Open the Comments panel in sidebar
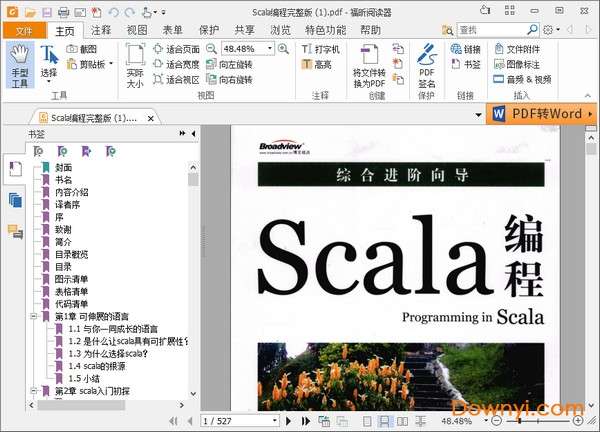 [15, 232]
